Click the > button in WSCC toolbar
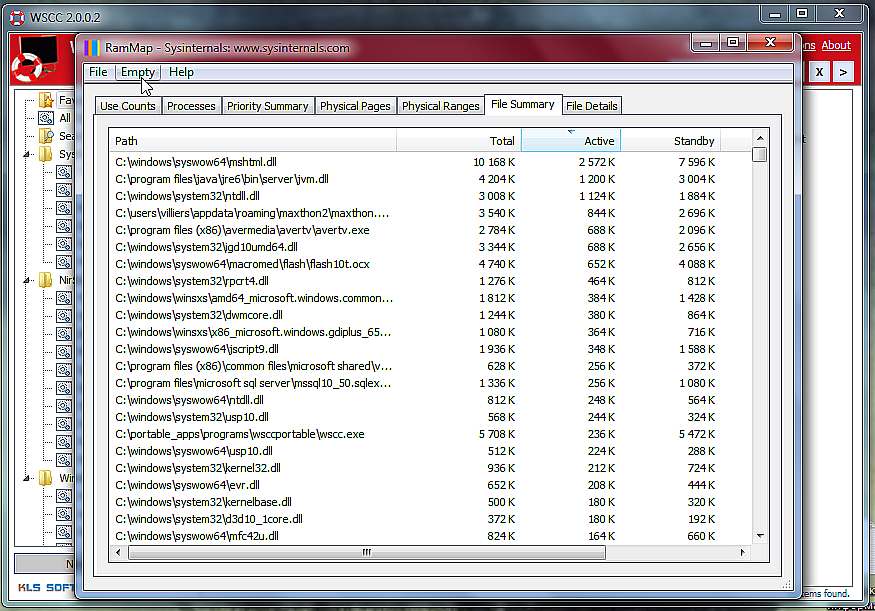The width and height of the screenshot is (875, 611). [x=843, y=72]
